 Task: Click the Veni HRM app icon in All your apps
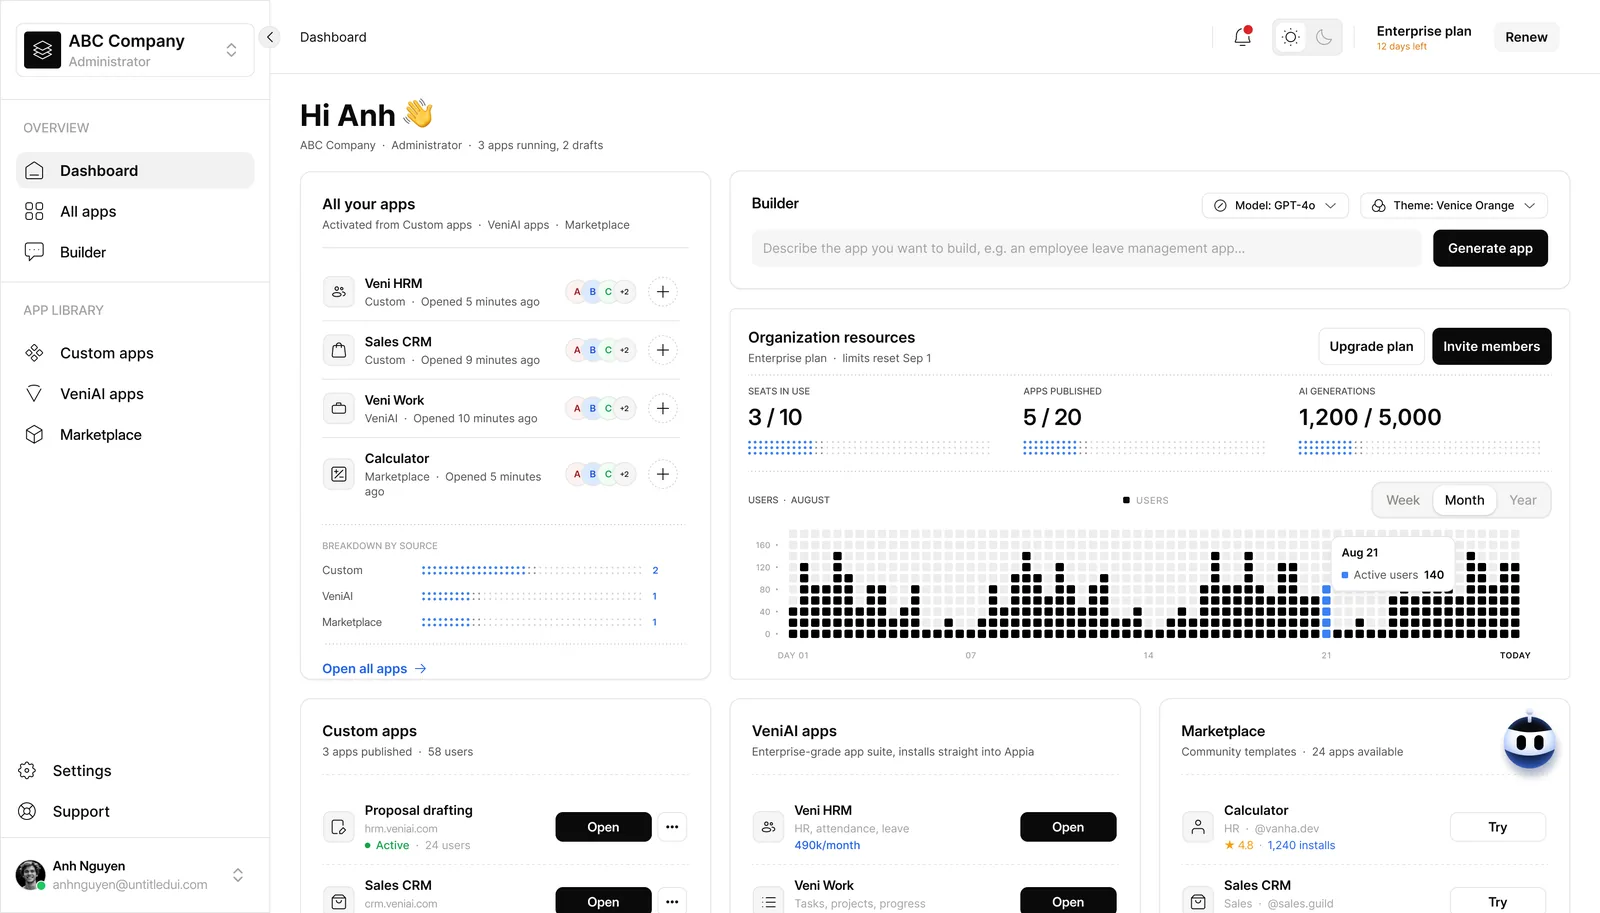pos(339,292)
